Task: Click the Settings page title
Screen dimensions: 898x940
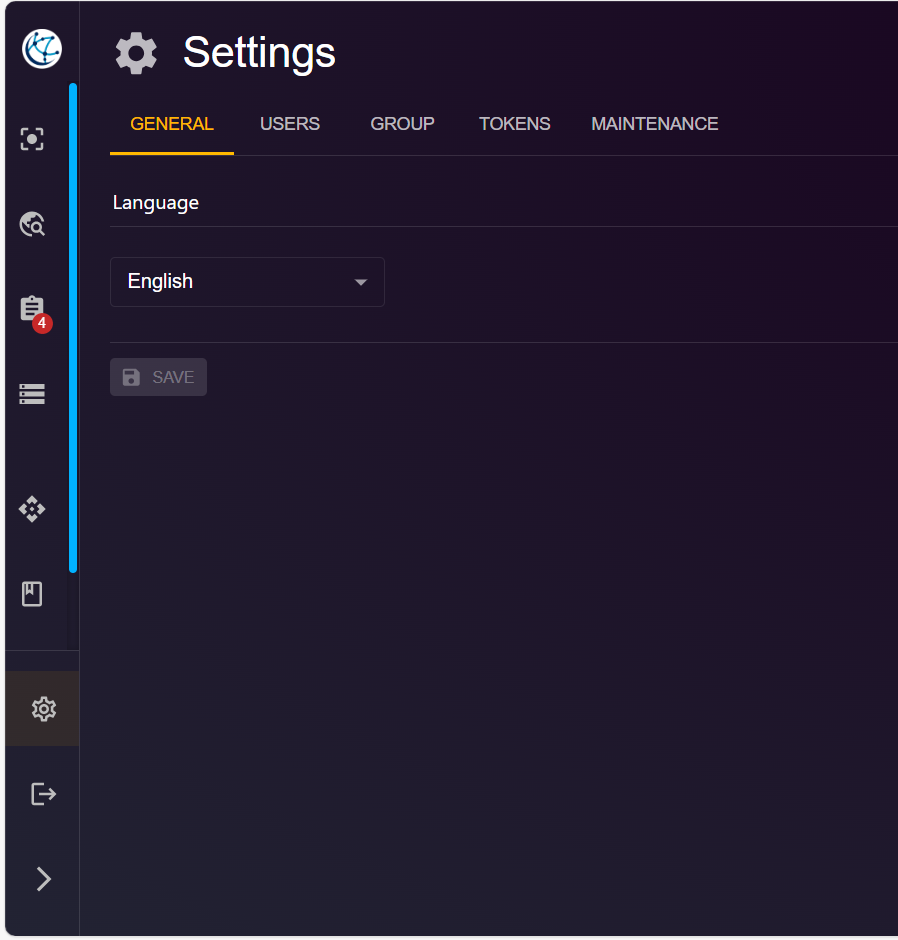Action: (x=259, y=53)
